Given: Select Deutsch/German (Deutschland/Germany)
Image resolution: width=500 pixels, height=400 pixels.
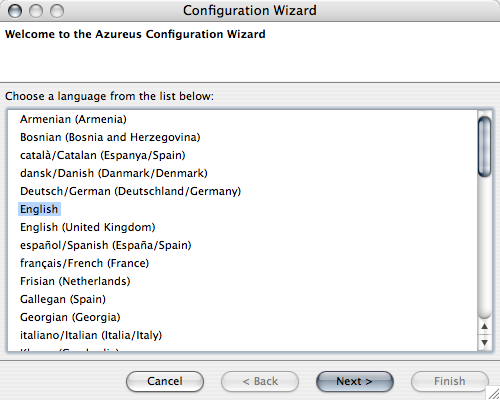Looking at the screenshot, I should (x=130, y=191).
